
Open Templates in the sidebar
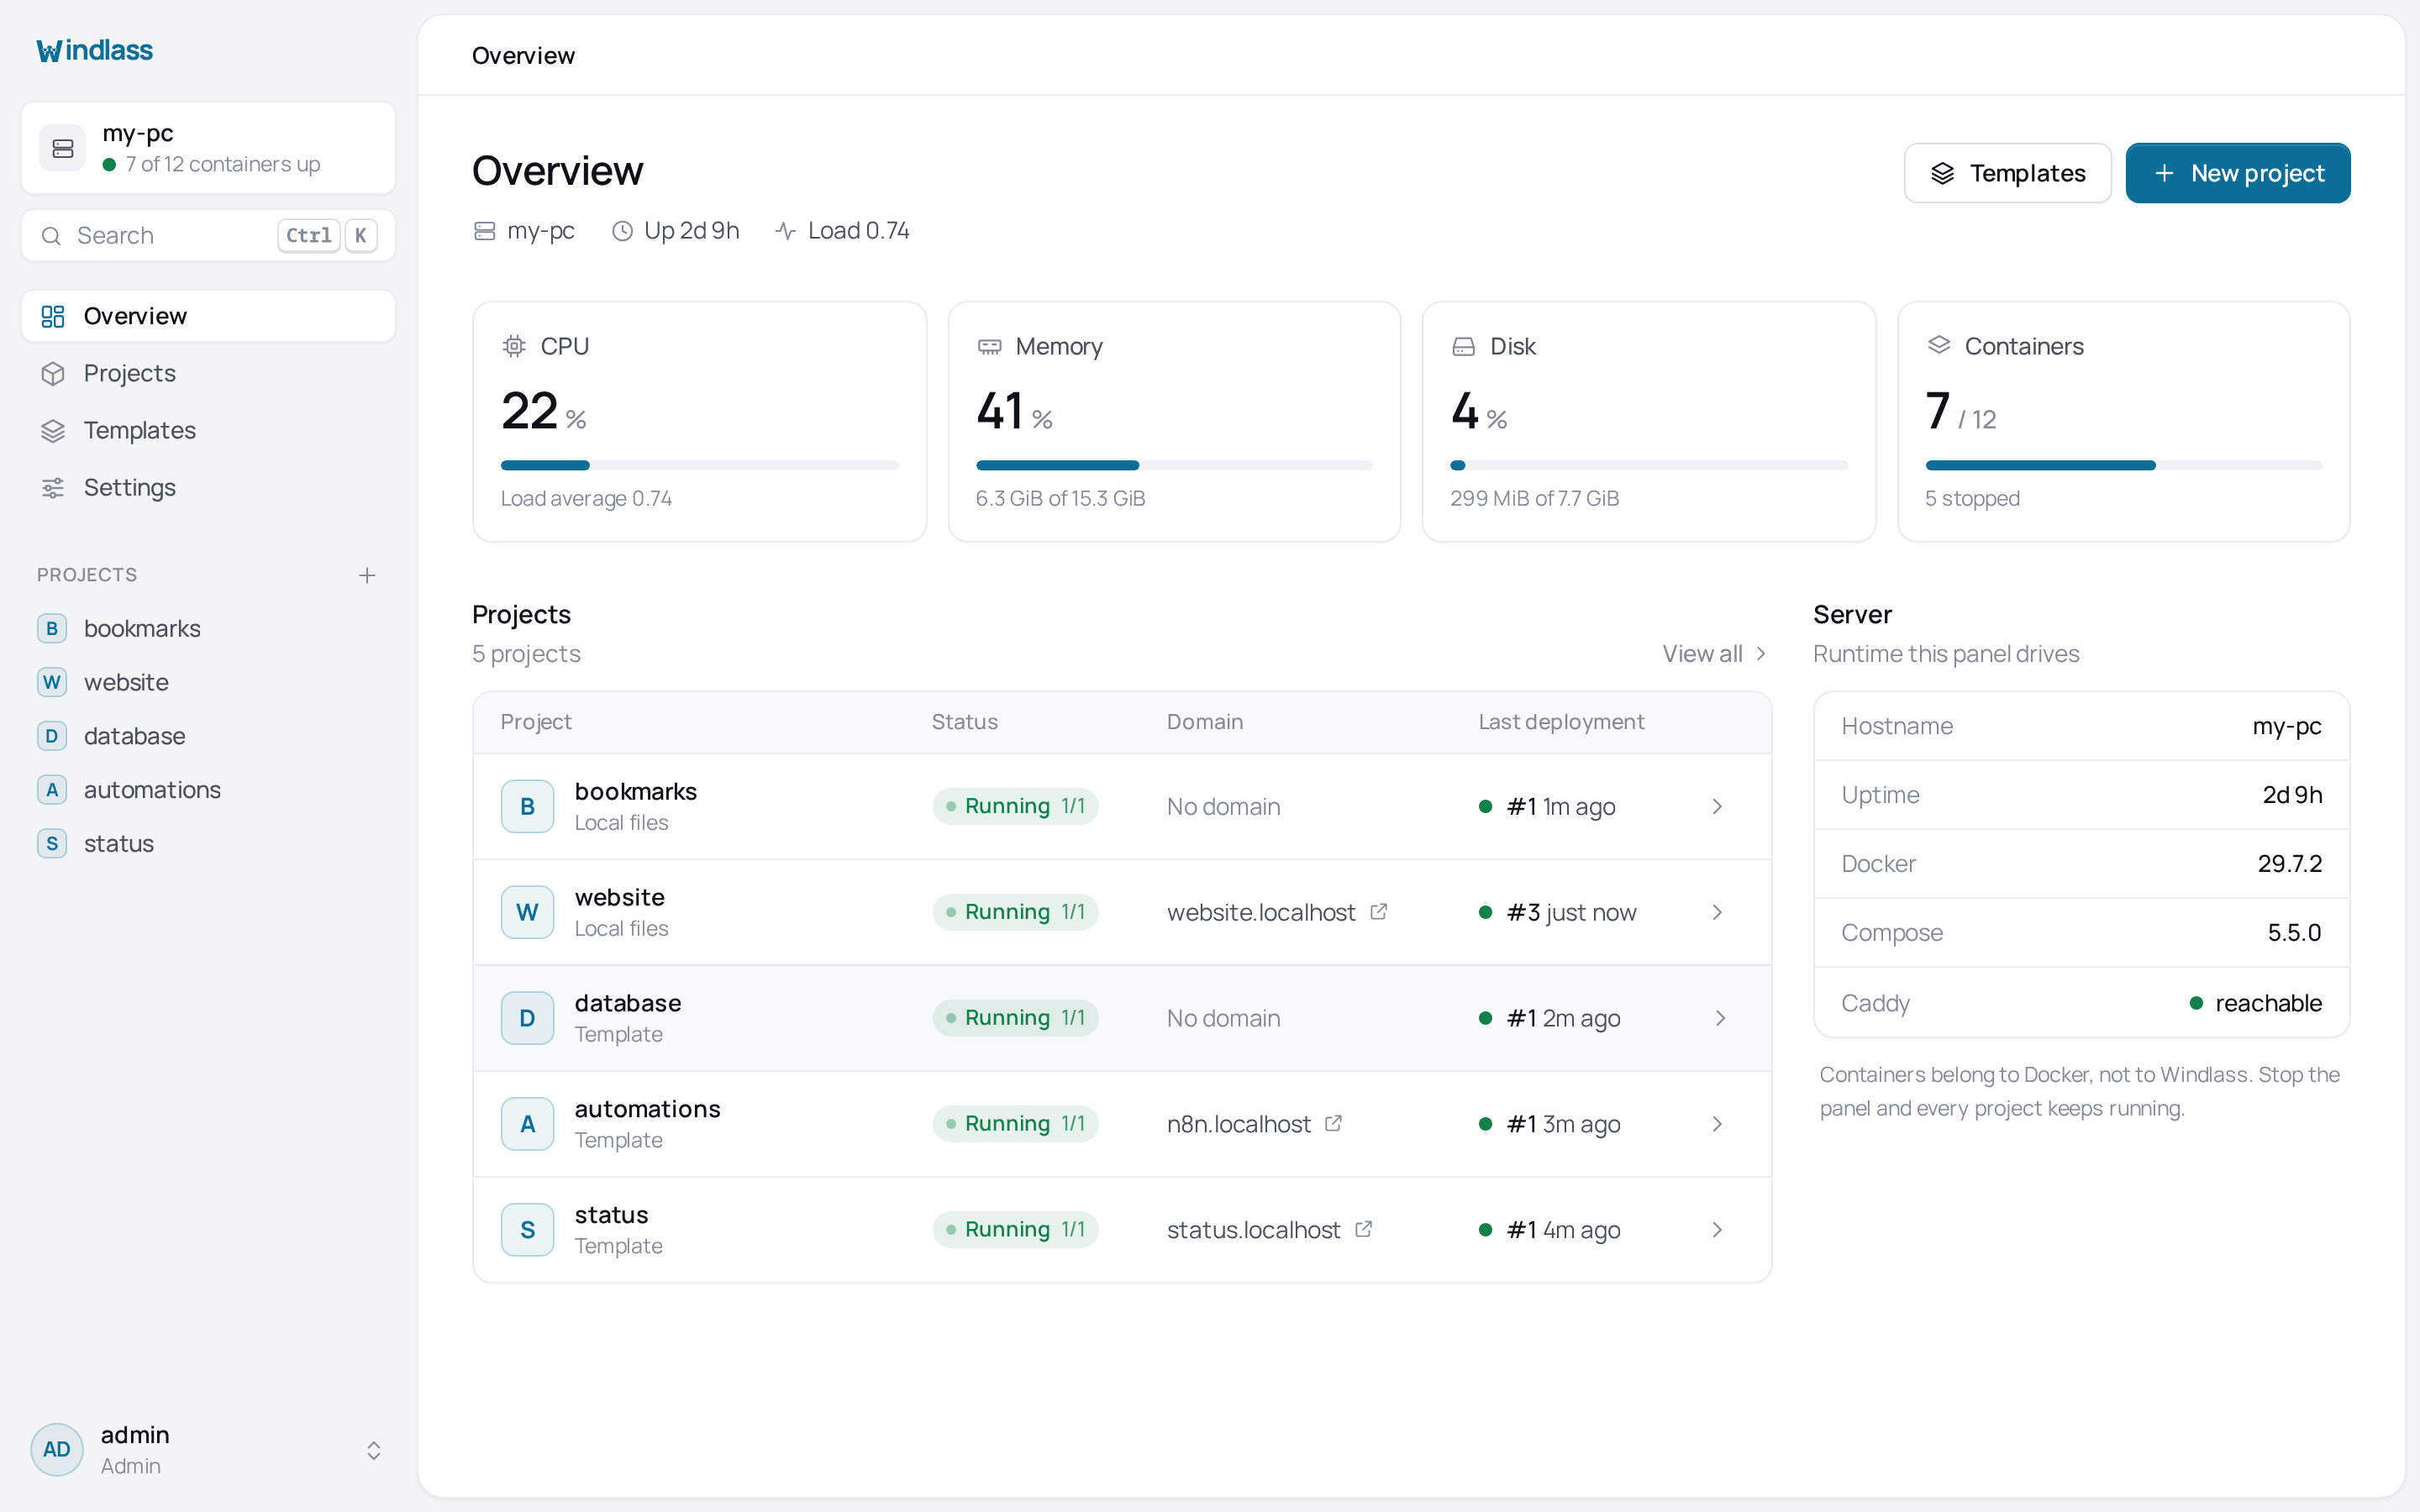pyautogui.click(x=208, y=430)
